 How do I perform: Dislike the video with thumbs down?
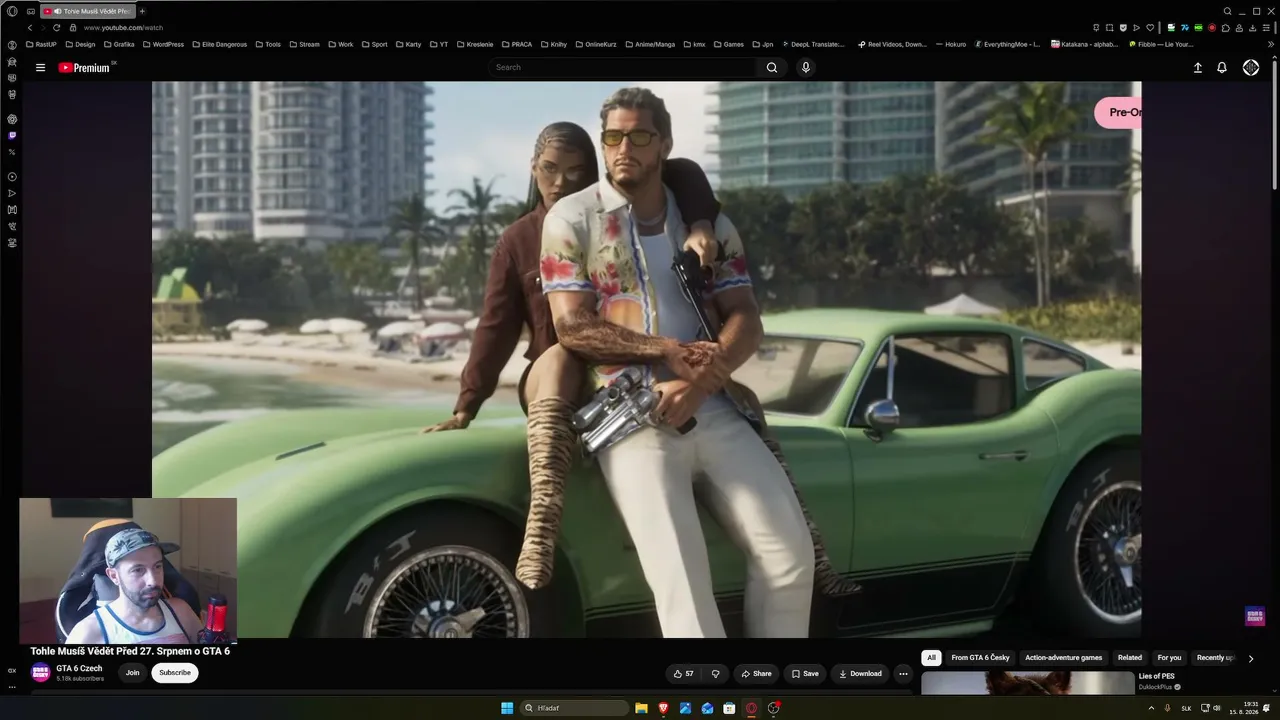pyautogui.click(x=715, y=674)
